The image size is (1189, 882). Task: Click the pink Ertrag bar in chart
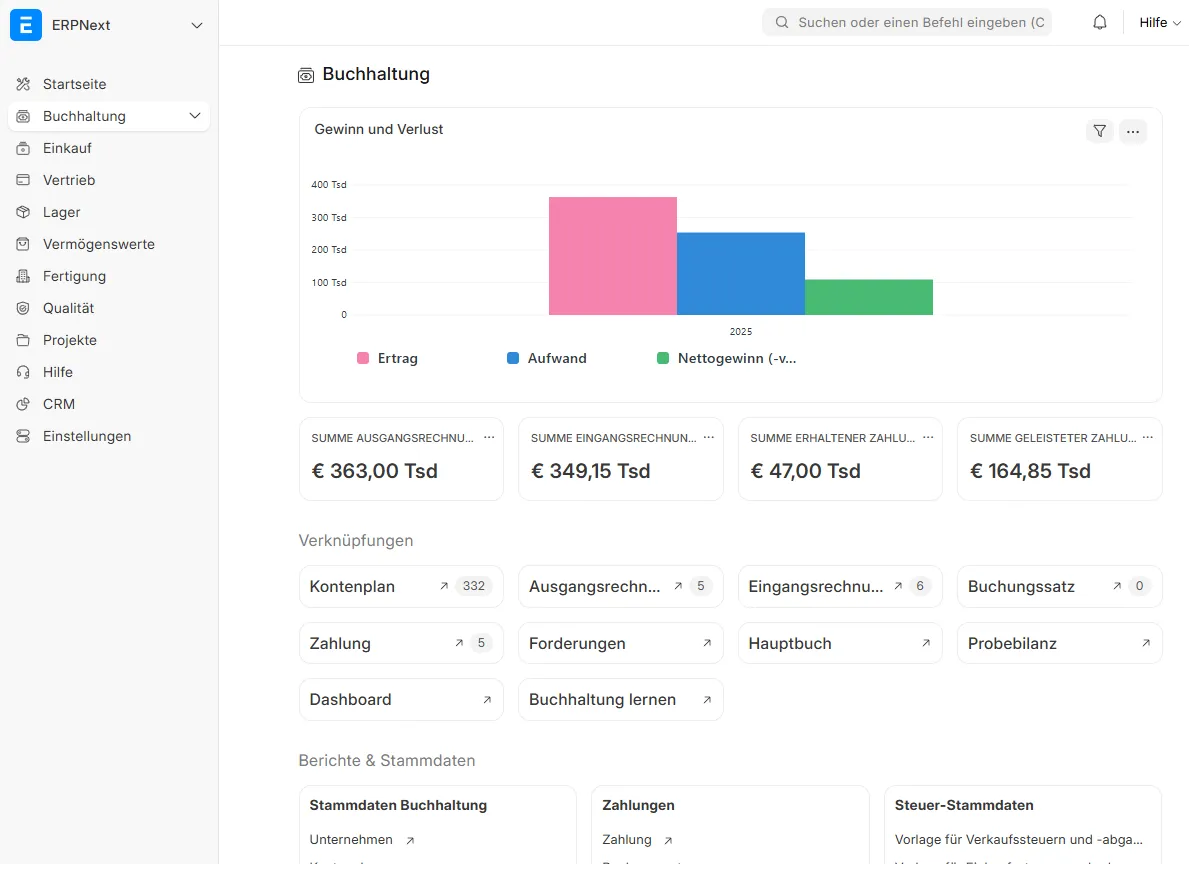point(612,256)
